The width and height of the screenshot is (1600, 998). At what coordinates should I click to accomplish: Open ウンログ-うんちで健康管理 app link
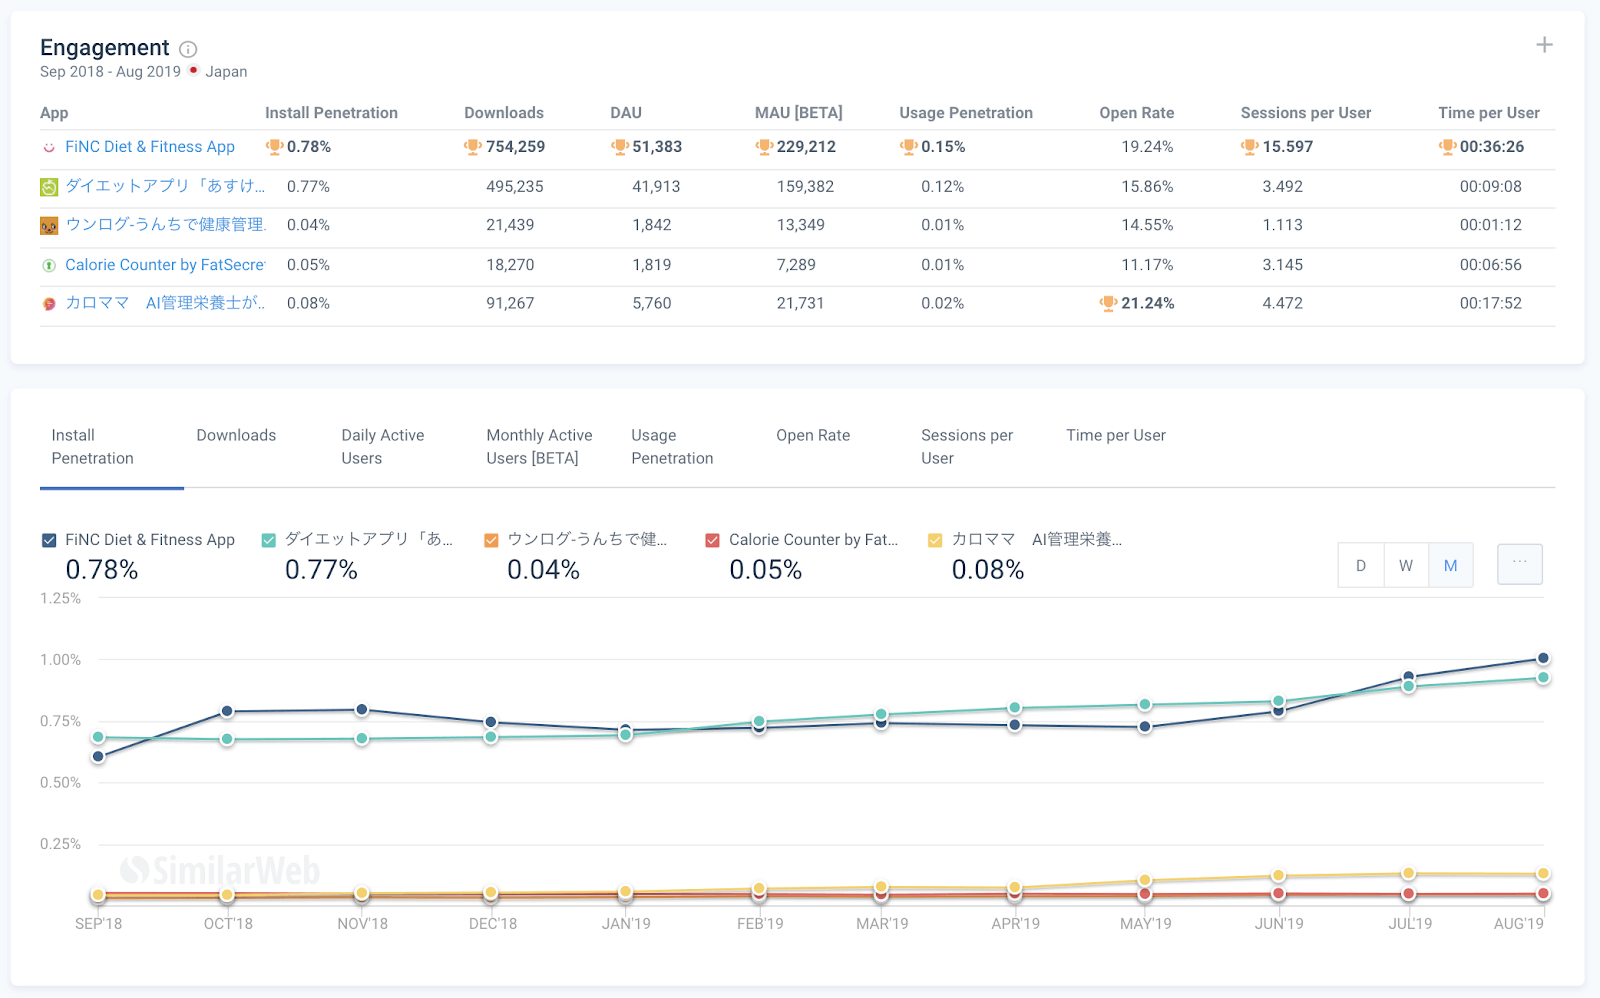coord(165,225)
